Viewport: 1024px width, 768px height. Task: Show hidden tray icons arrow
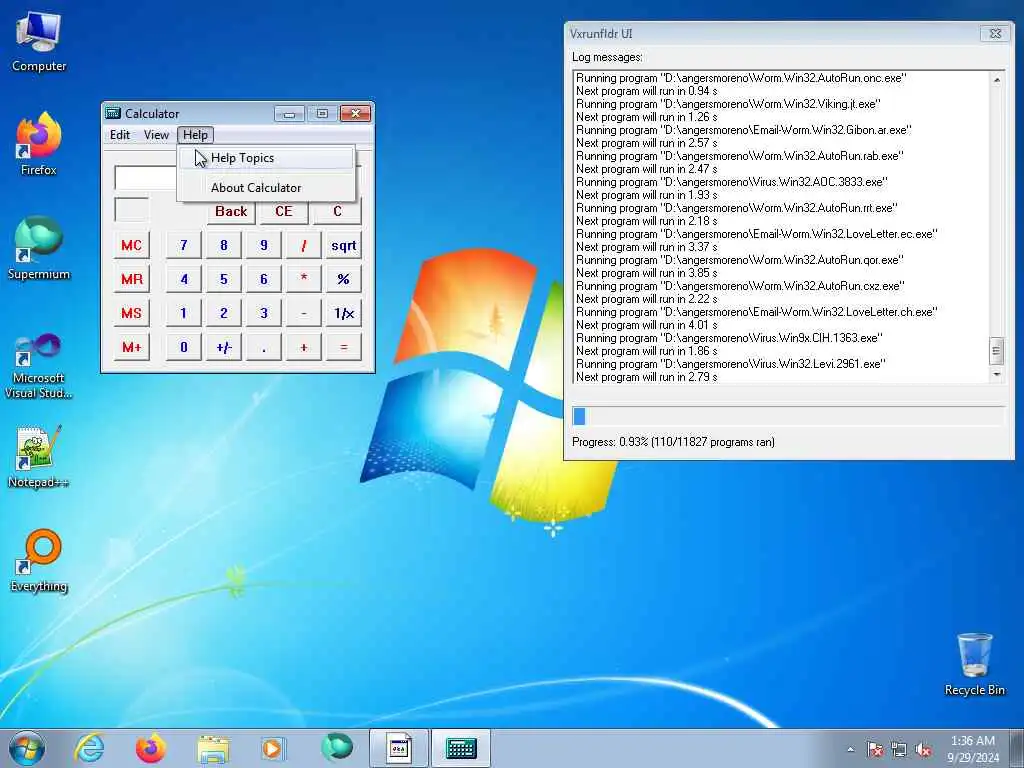(850, 749)
